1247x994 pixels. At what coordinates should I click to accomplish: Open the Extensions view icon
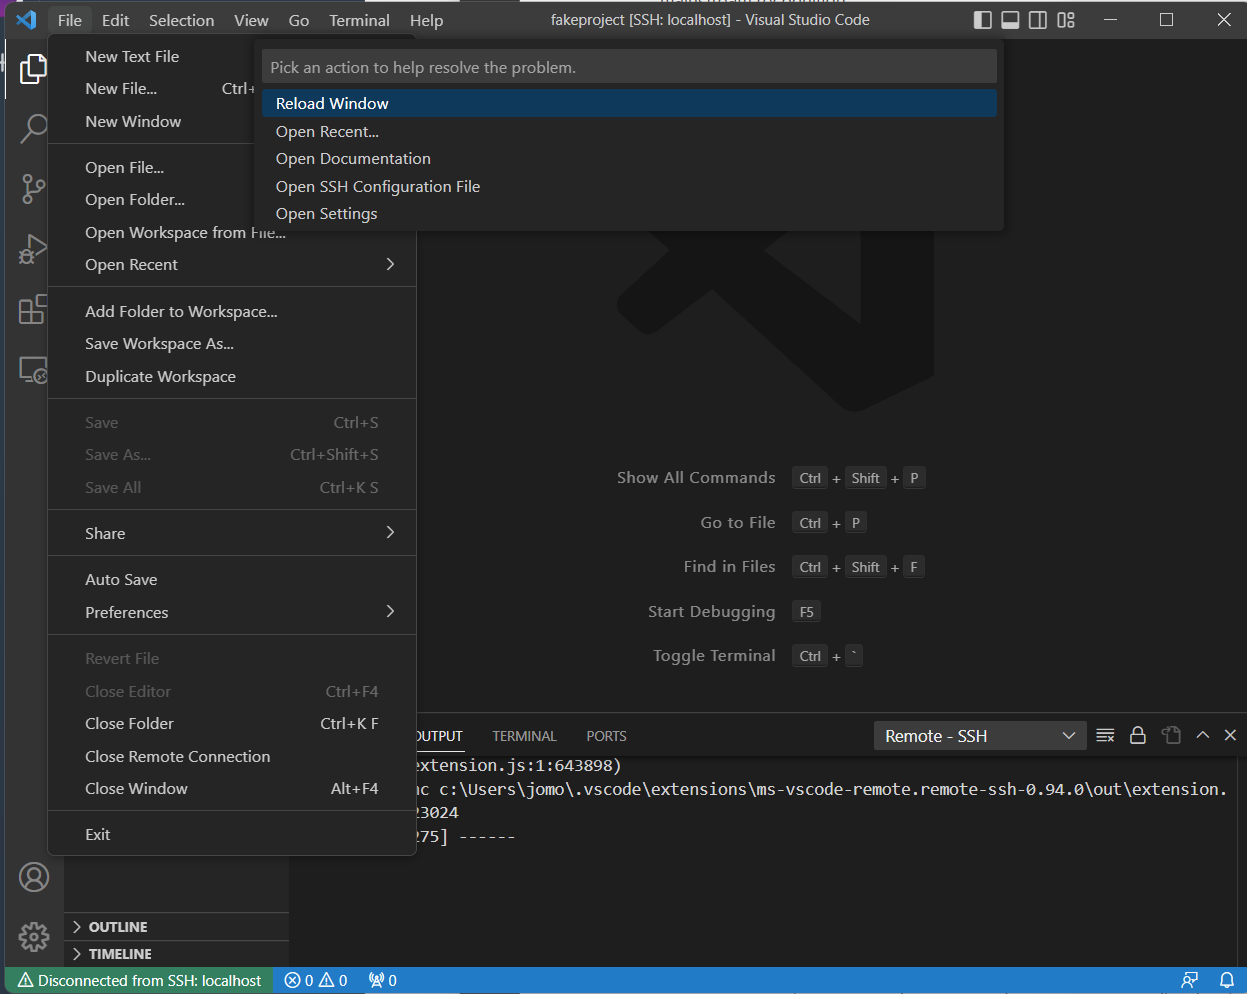coord(33,309)
